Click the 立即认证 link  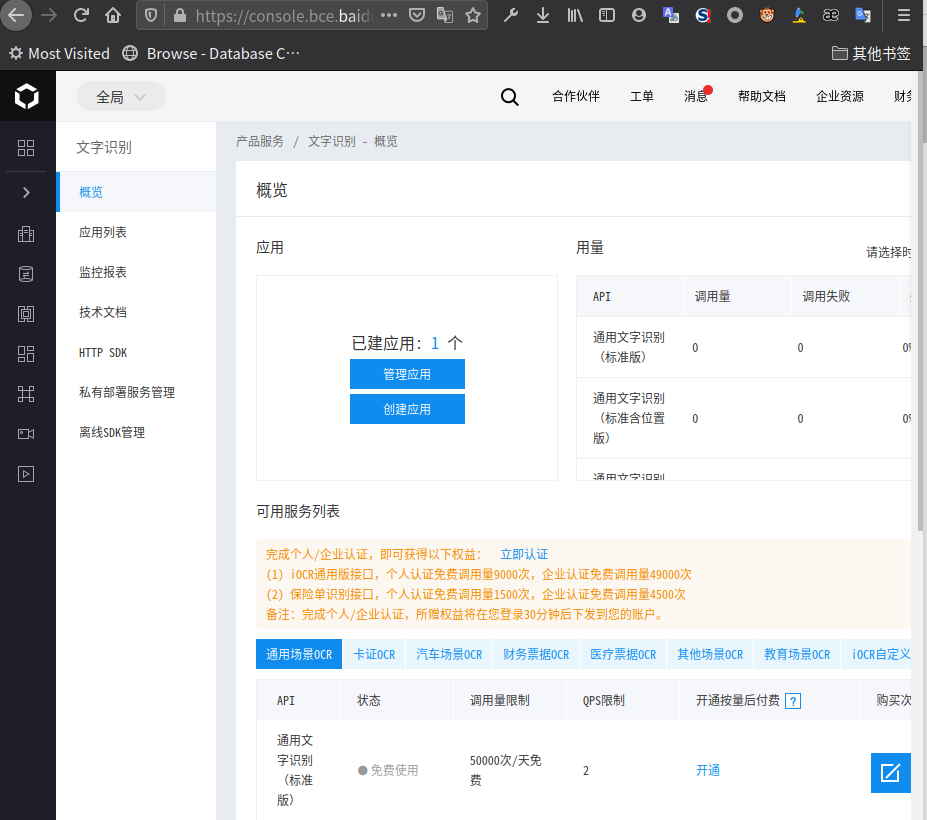click(x=524, y=554)
